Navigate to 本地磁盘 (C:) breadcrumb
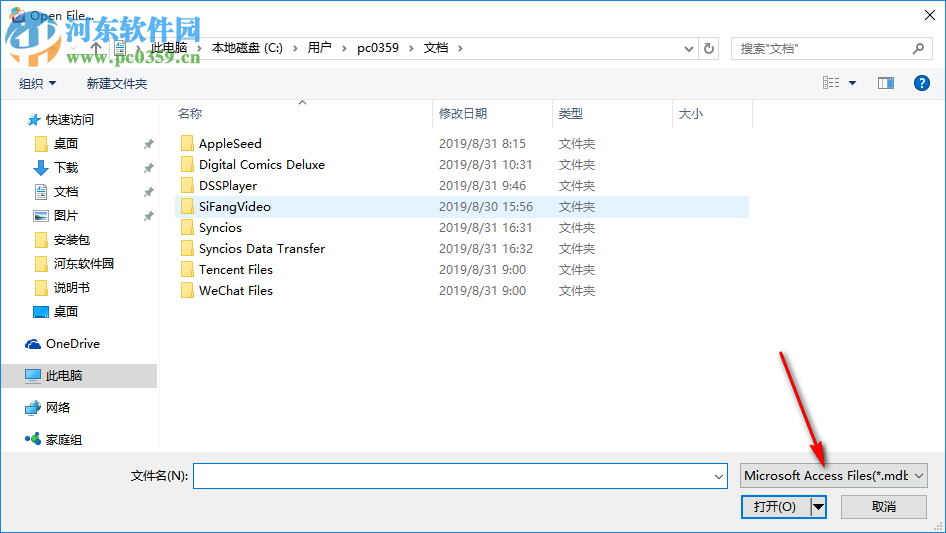This screenshot has height=533, width=946. coord(247,48)
